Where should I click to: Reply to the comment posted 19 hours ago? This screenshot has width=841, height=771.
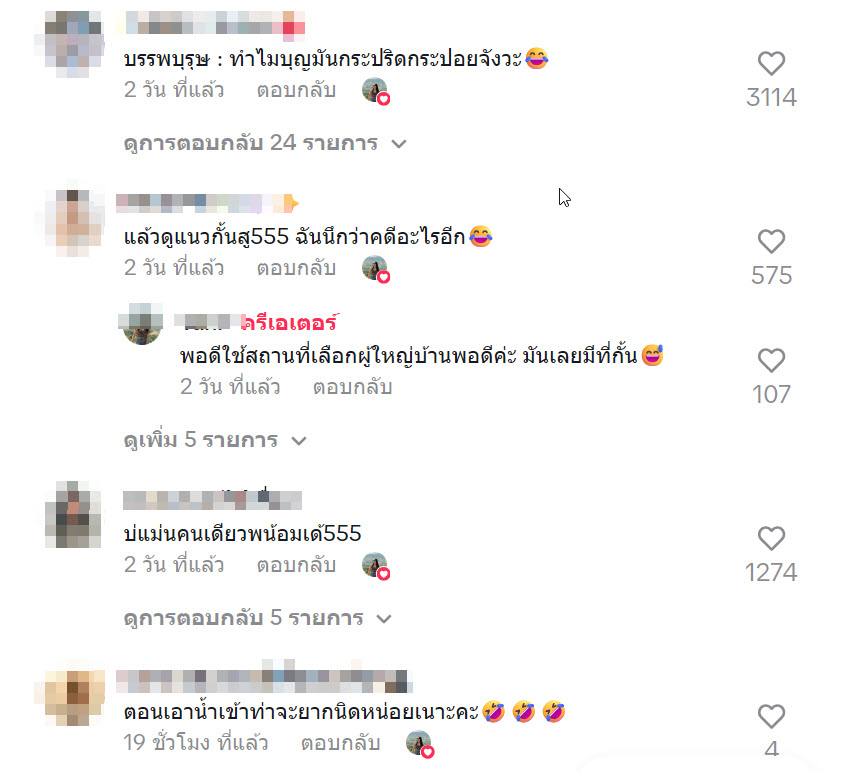[x=341, y=743]
